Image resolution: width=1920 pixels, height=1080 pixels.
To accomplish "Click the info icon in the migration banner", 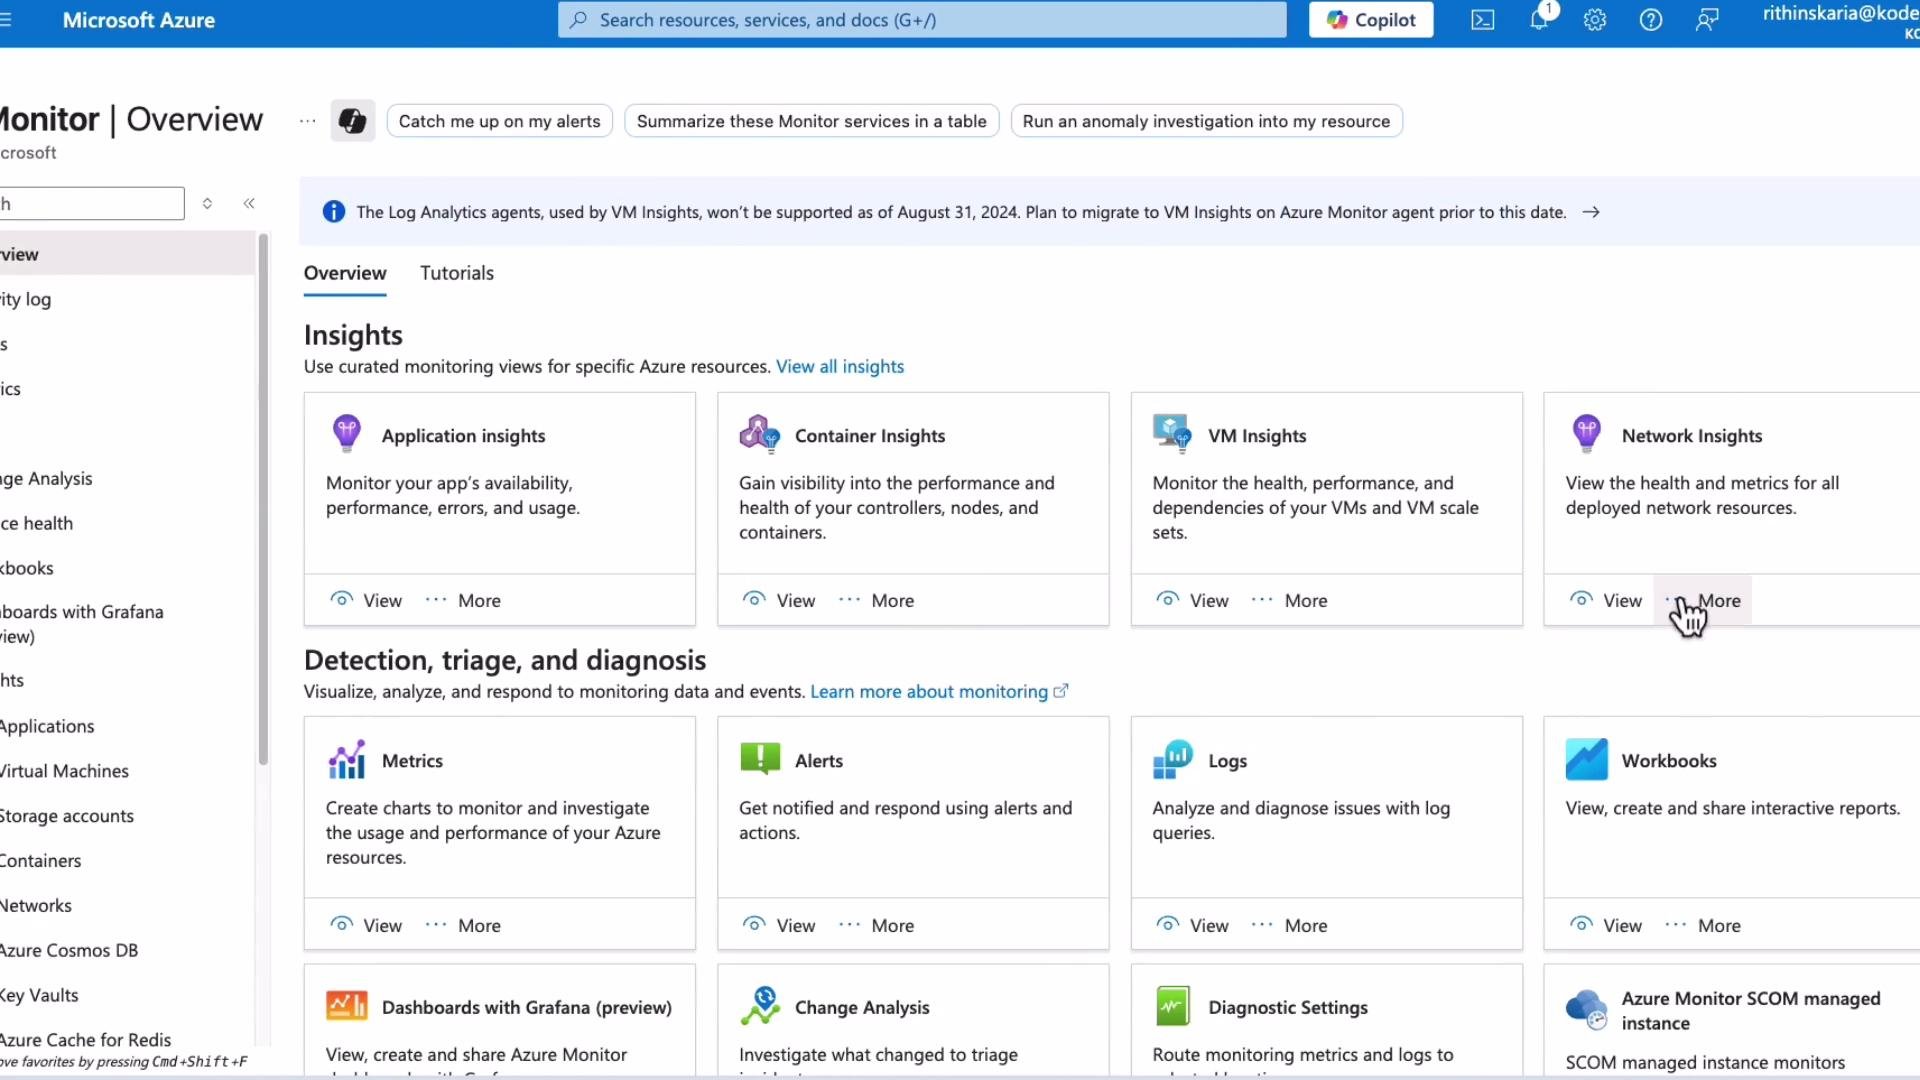I will tap(334, 212).
